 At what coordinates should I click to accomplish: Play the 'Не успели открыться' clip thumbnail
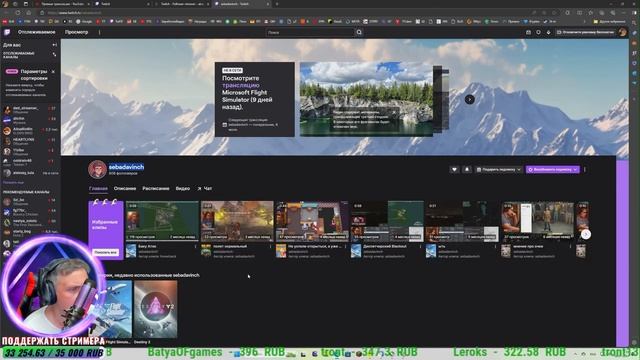(x=312, y=220)
